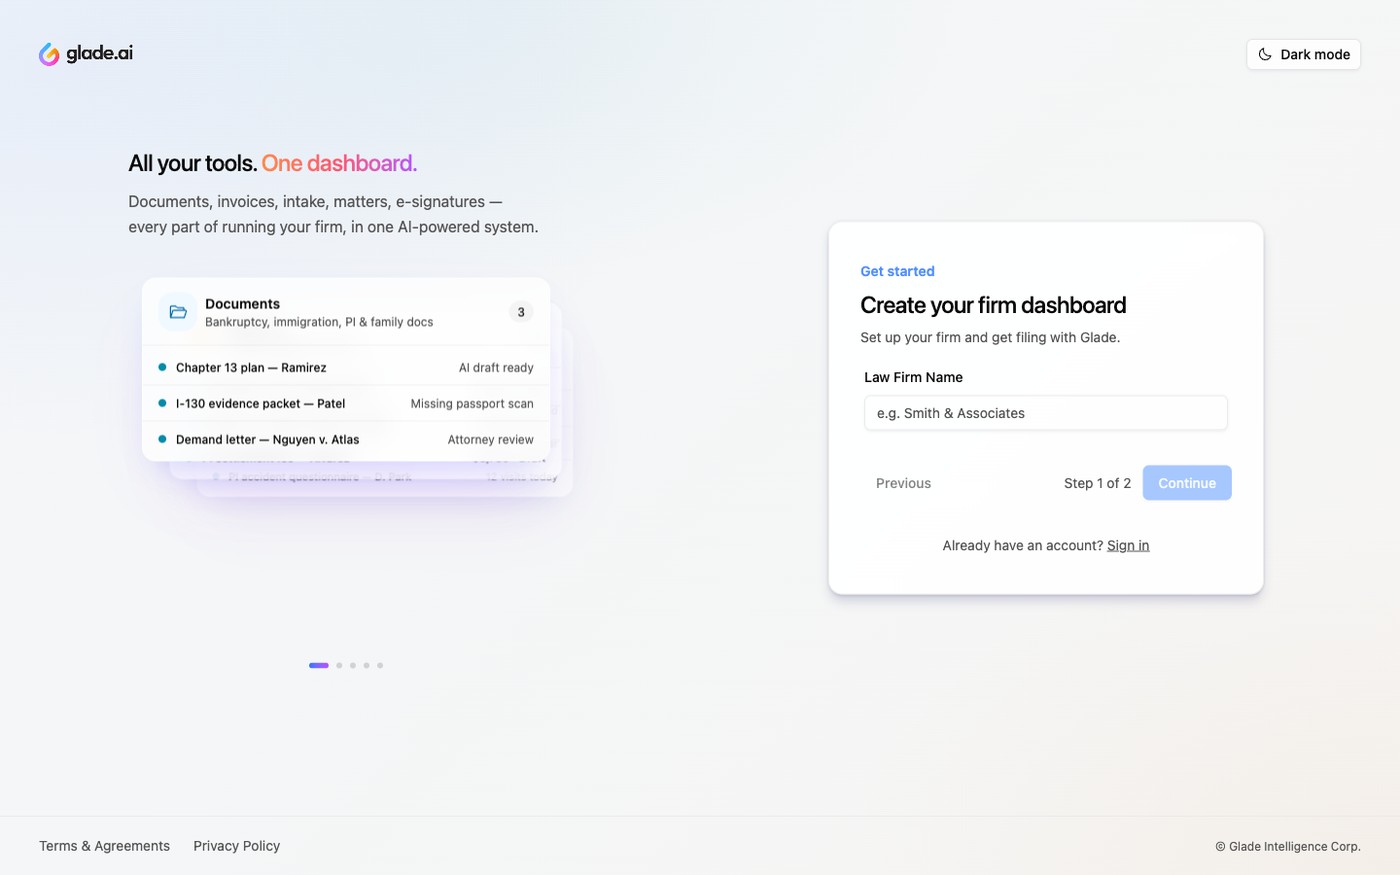The height and width of the screenshot is (875, 1400).
Task: Click the Continue button
Action: (x=1187, y=483)
